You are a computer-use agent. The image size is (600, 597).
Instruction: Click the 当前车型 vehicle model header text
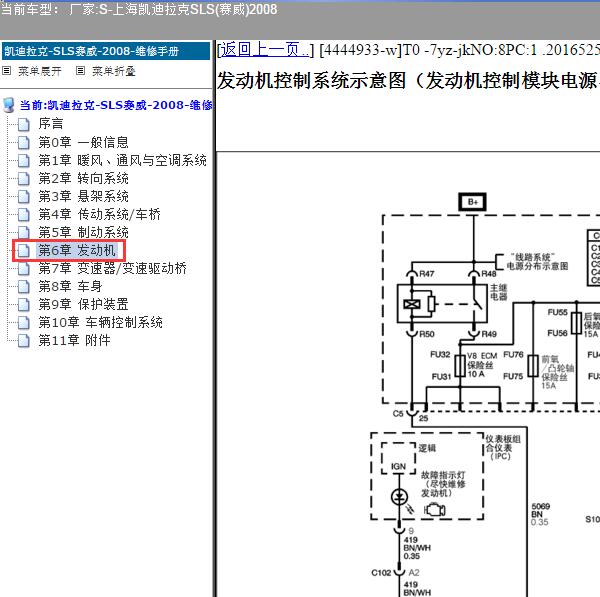(x=139, y=9)
